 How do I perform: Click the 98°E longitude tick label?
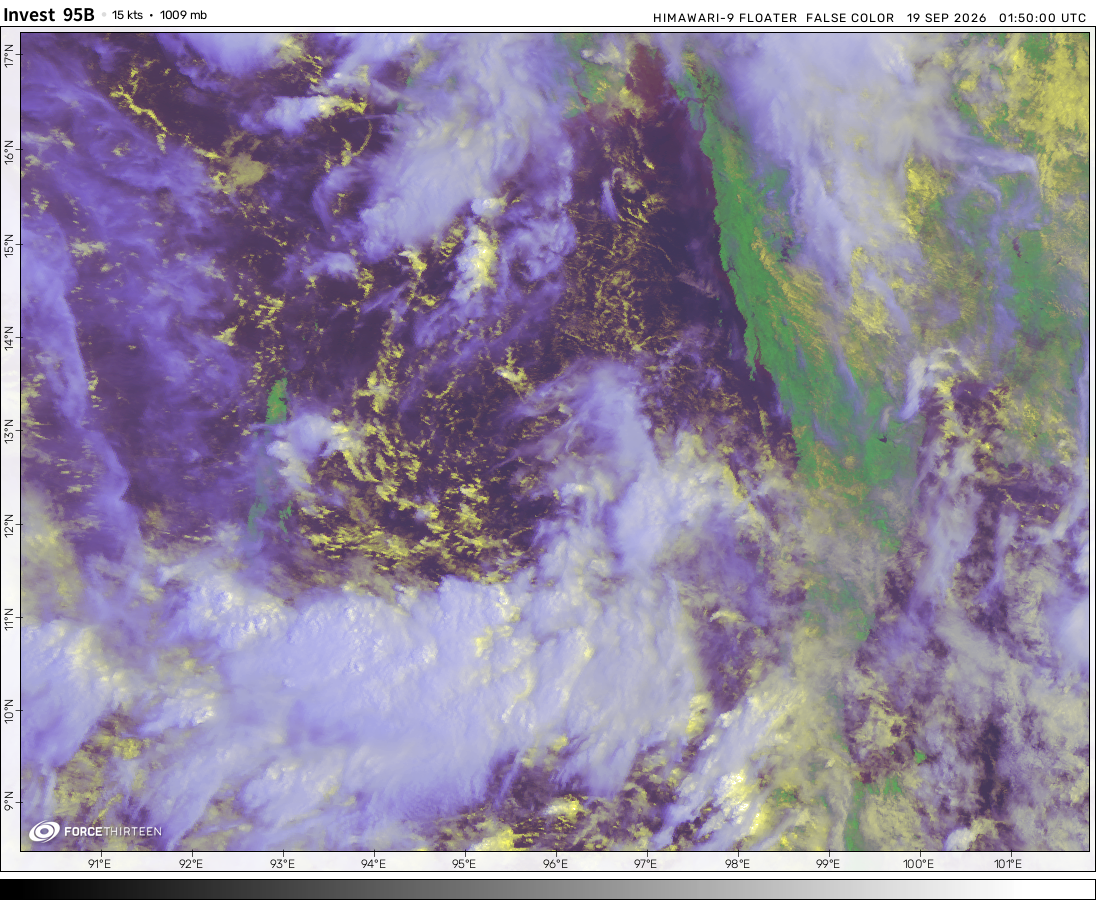click(737, 864)
